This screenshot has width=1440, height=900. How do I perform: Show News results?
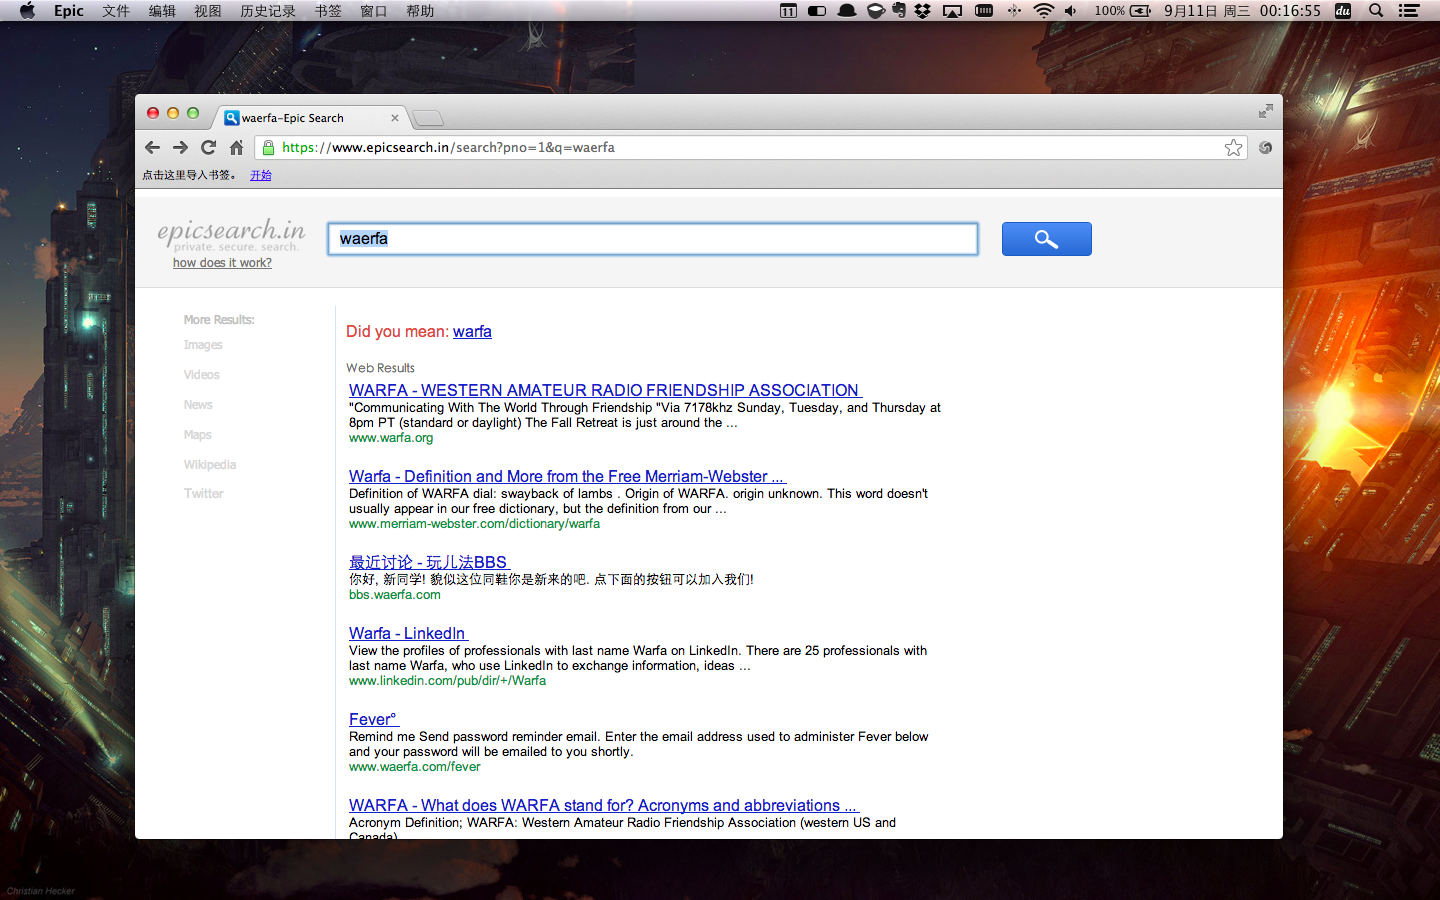198,405
